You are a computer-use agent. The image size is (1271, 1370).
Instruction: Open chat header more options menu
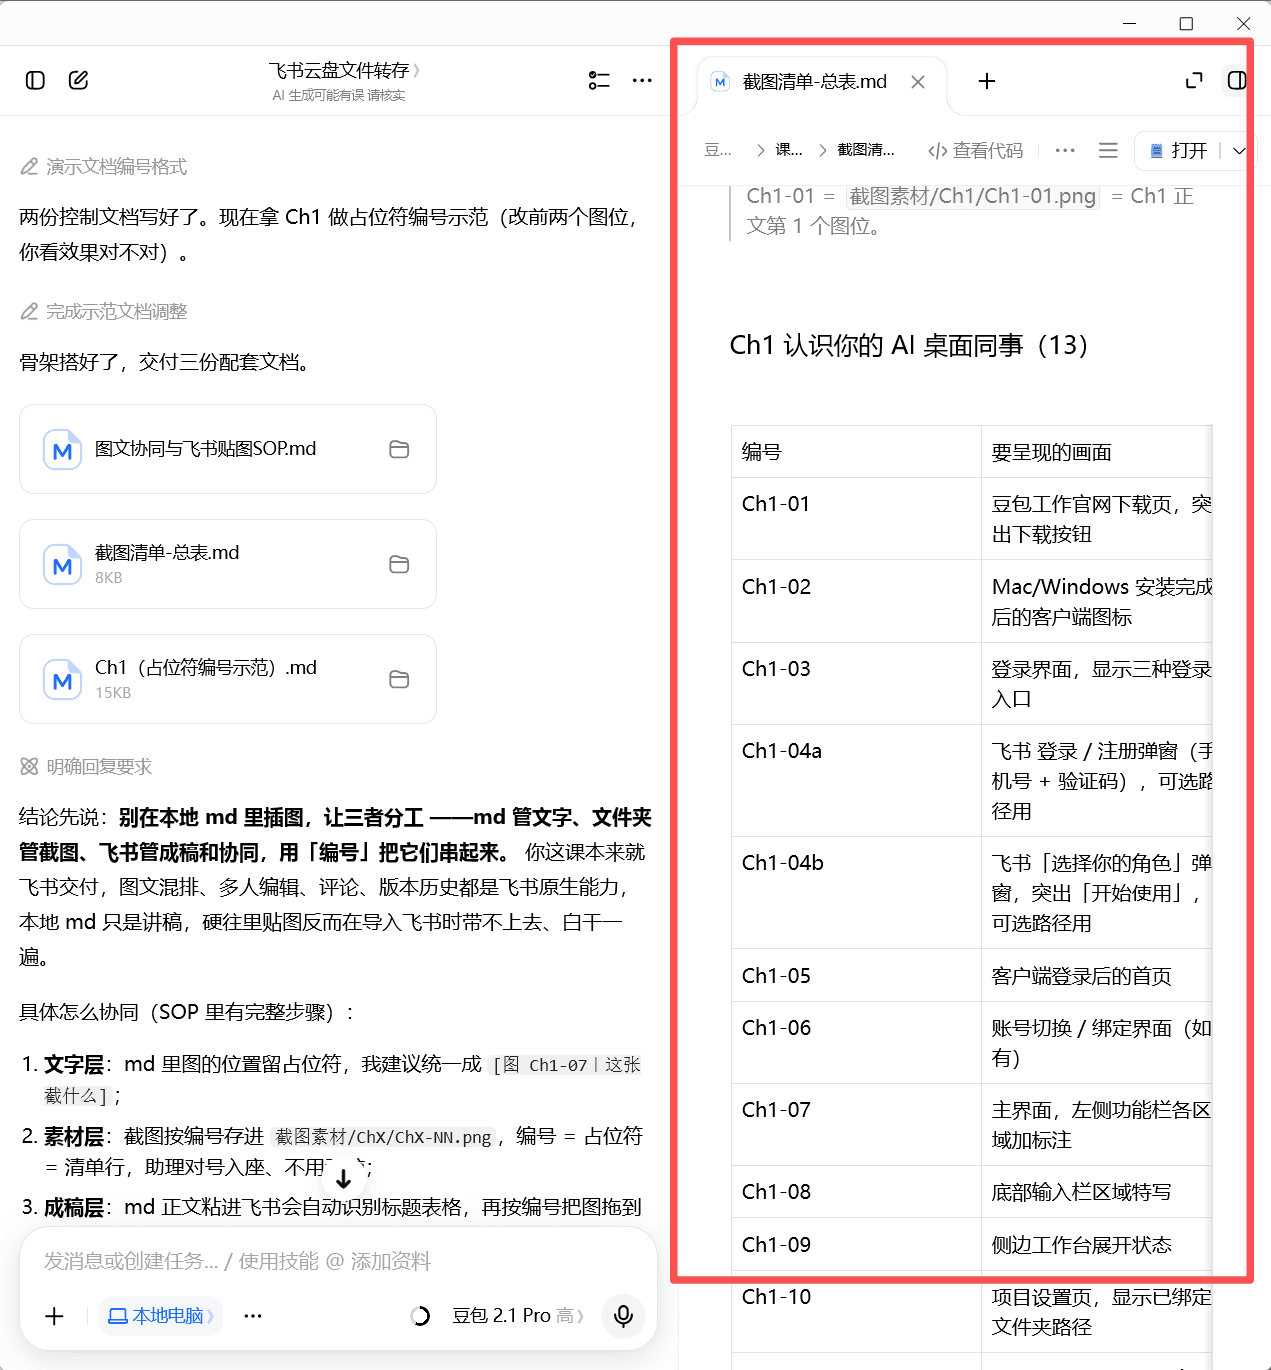tap(642, 80)
